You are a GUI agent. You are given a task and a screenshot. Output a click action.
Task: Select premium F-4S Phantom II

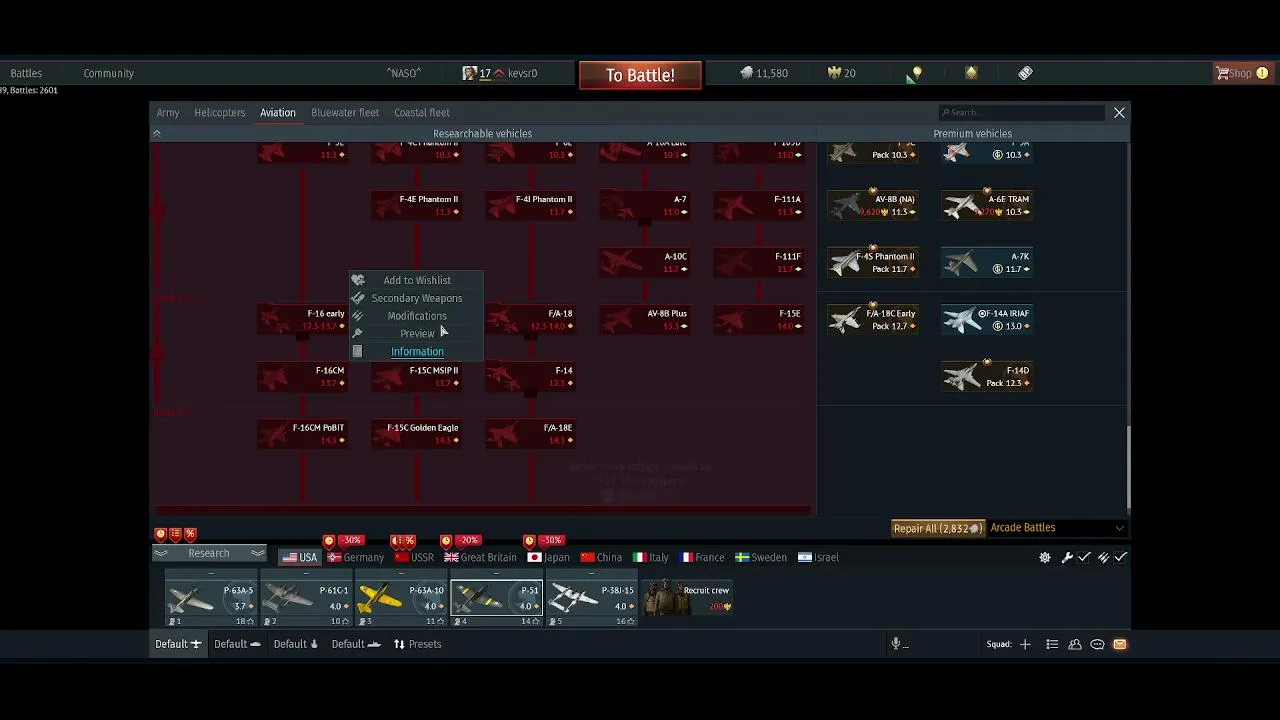pyautogui.click(x=873, y=262)
